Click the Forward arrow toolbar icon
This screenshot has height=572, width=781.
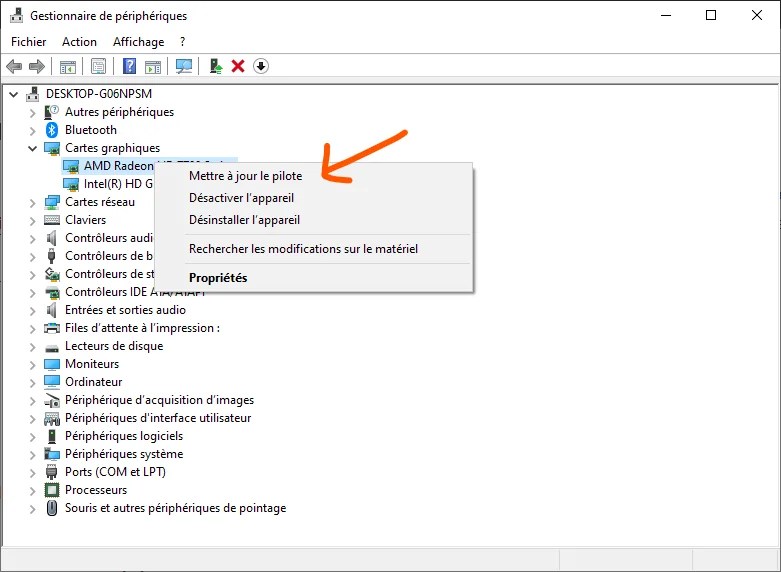click(37, 66)
